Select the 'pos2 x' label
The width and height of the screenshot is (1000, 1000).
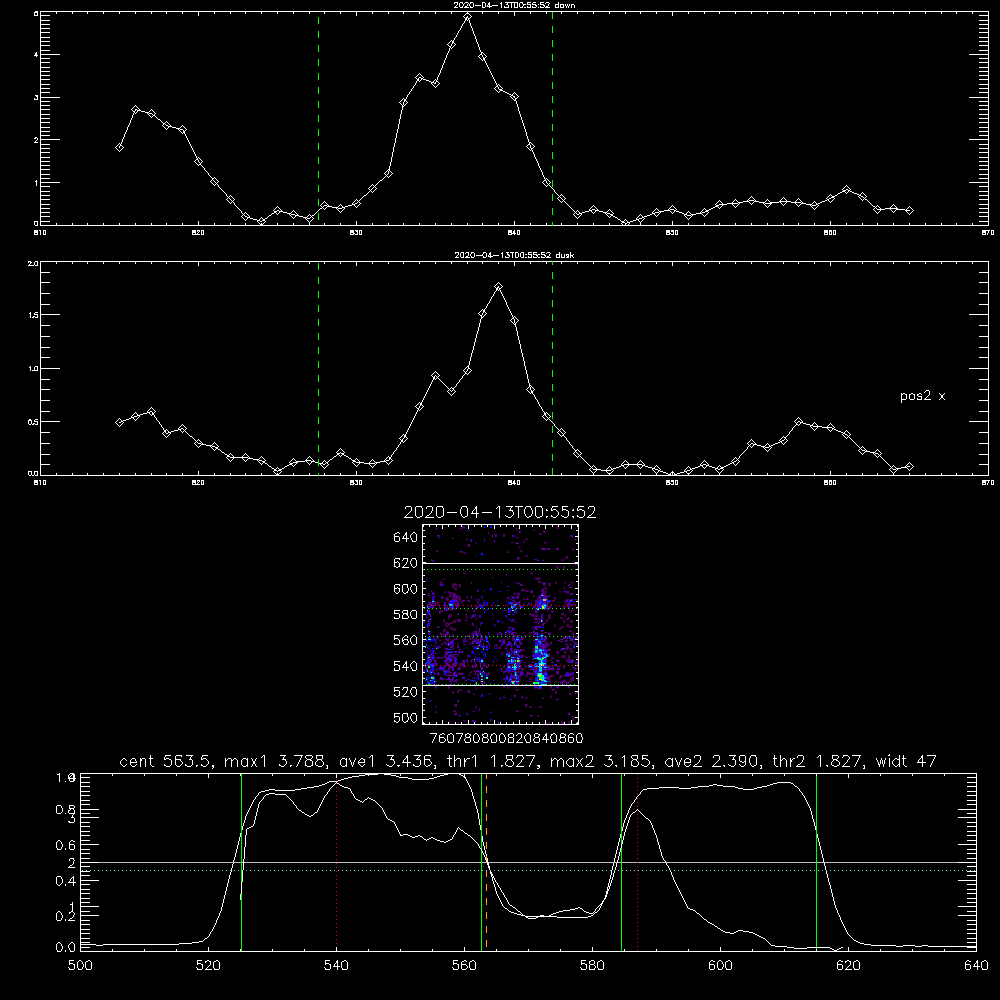[x=922, y=396]
